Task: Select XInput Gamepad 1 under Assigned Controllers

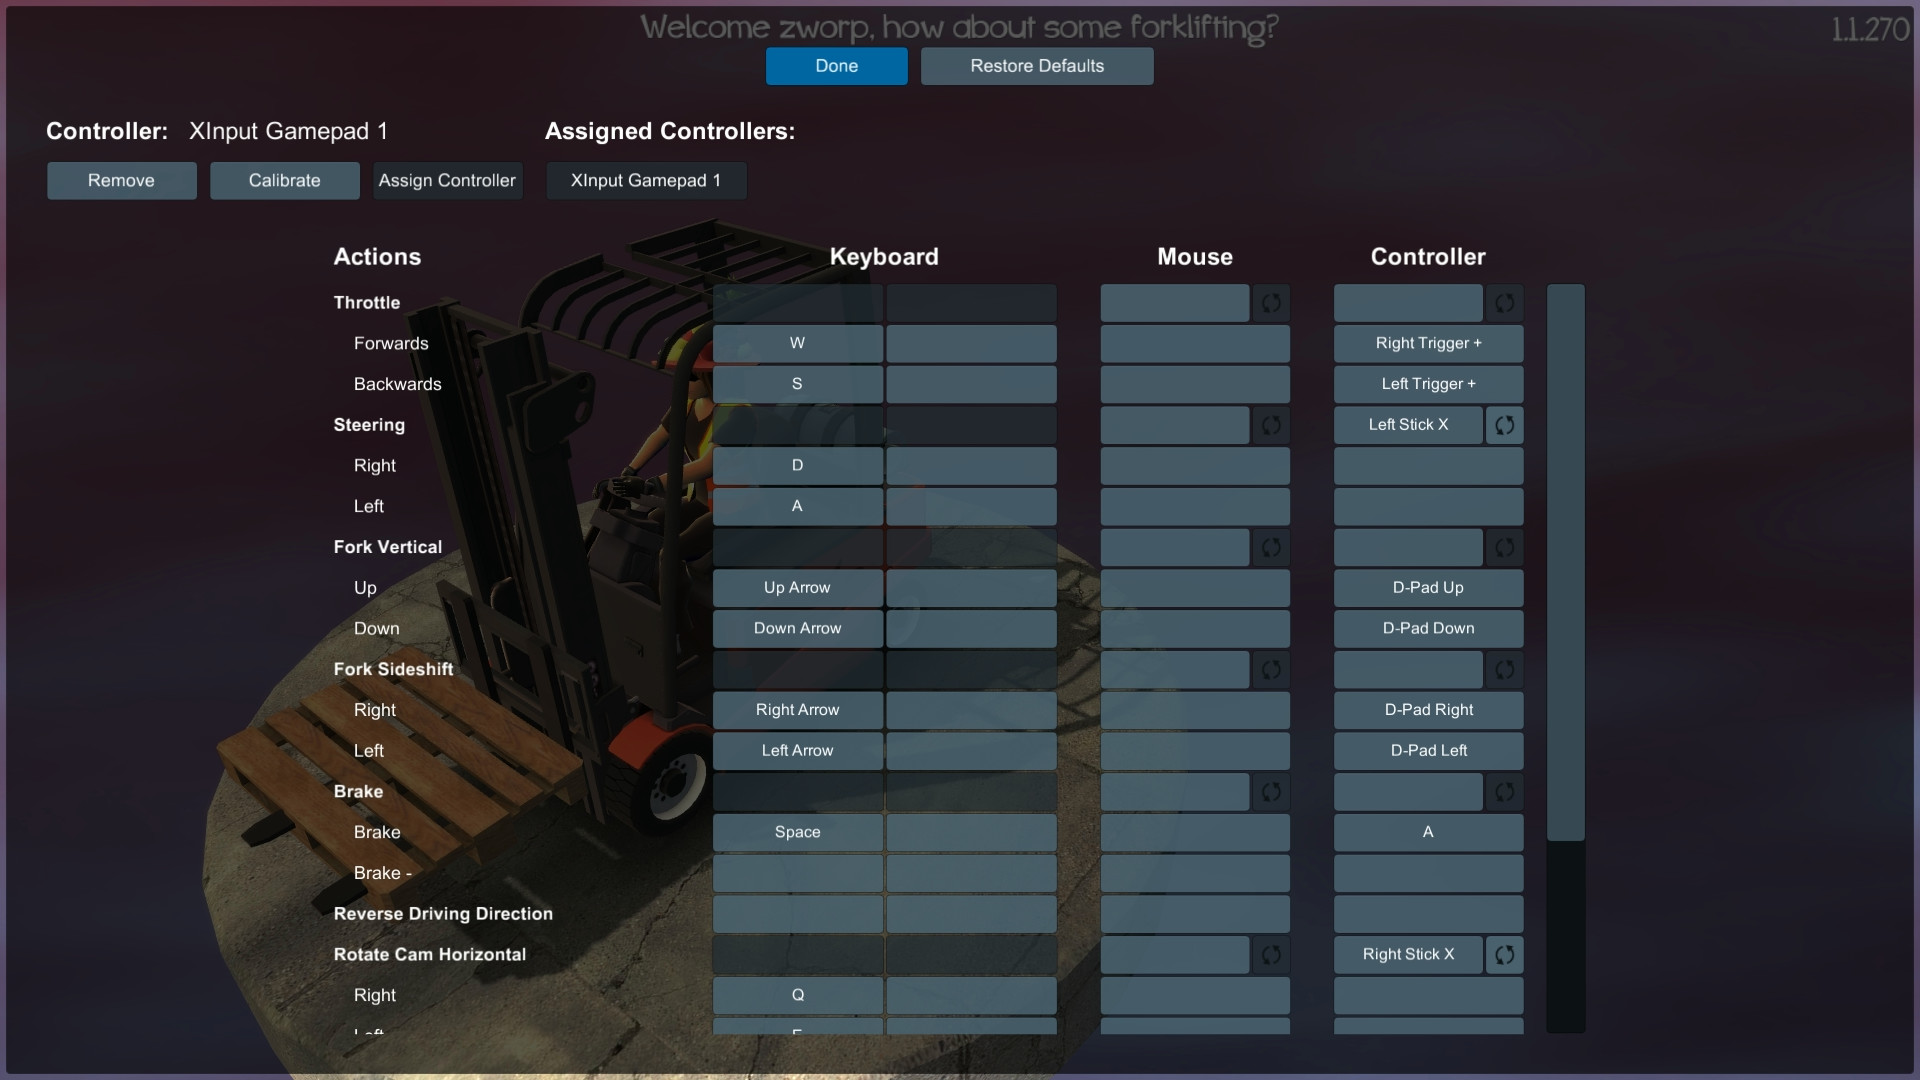Action: click(x=645, y=180)
